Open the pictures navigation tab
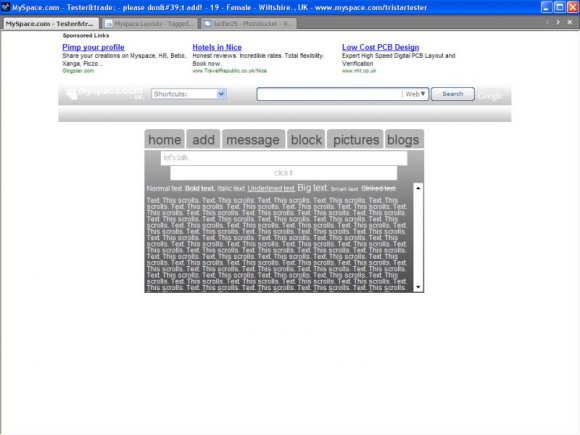Screen dimensions: 580x435 pos(355,139)
